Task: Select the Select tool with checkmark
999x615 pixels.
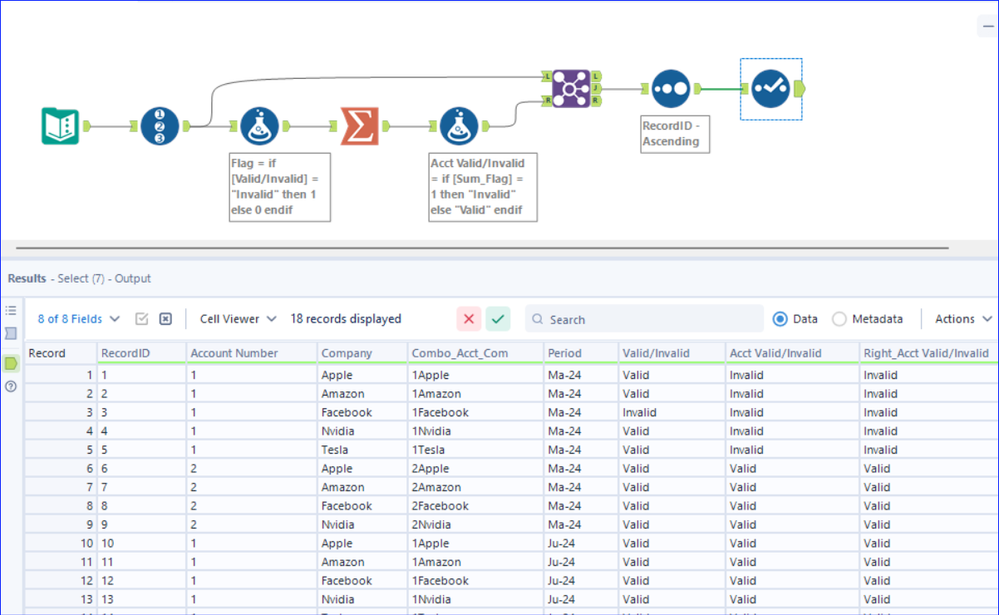Action: point(770,89)
